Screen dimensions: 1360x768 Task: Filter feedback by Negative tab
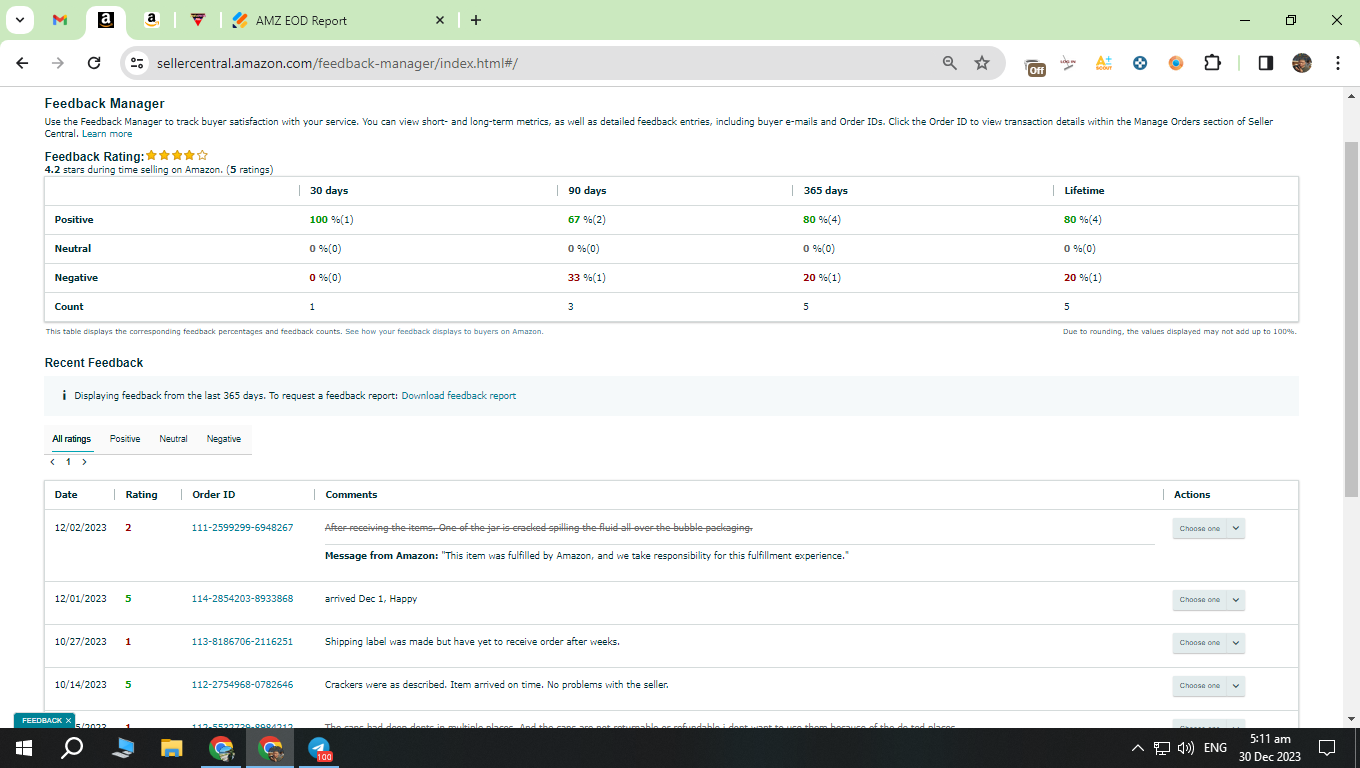pyautogui.click(x=224, y=439)
